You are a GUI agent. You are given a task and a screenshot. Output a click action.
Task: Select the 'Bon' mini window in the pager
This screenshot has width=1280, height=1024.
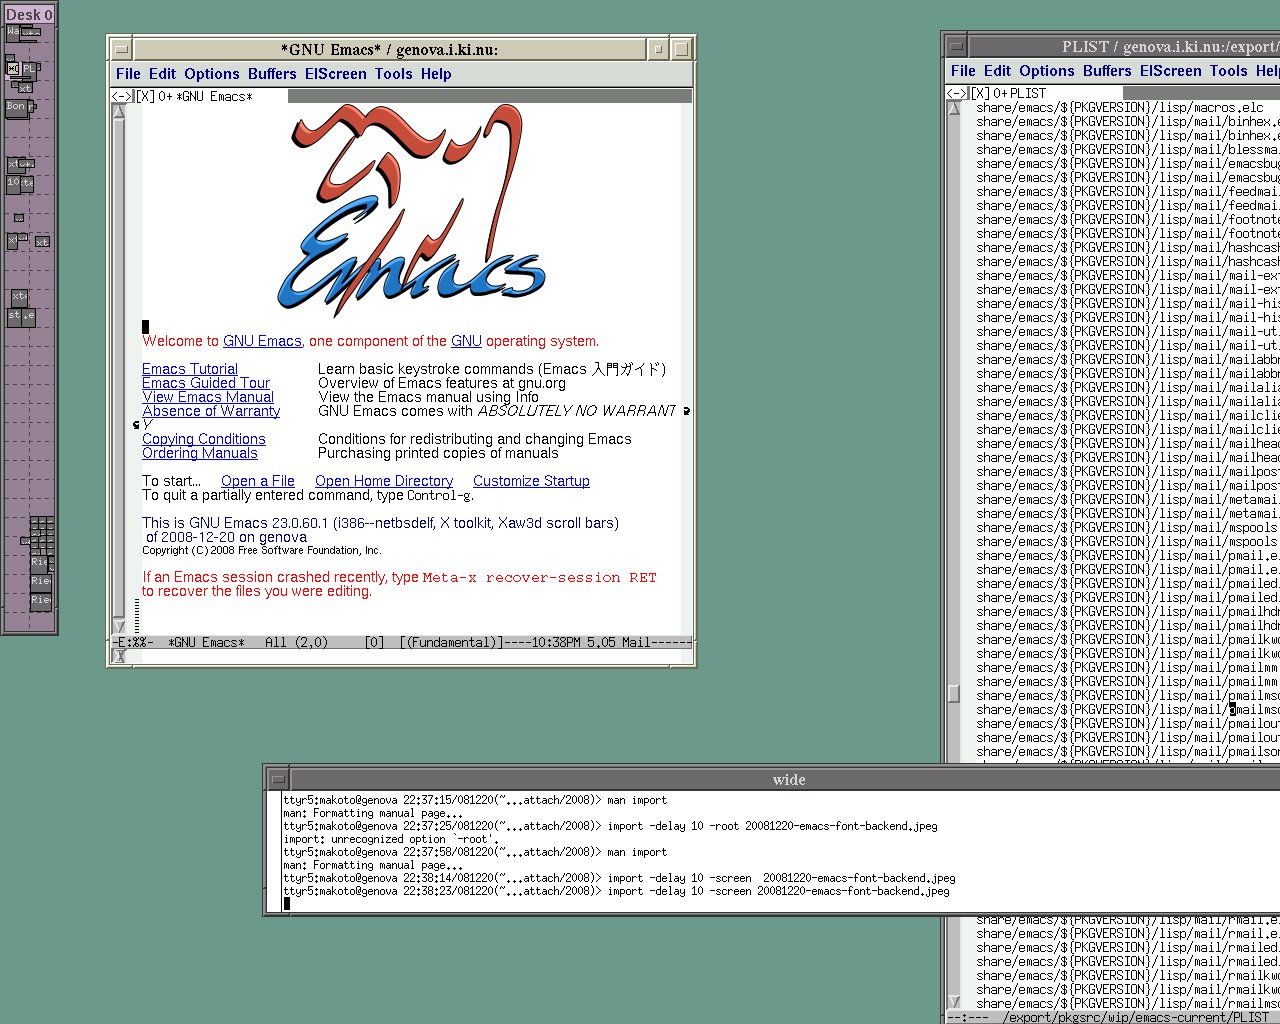(17, 108)
